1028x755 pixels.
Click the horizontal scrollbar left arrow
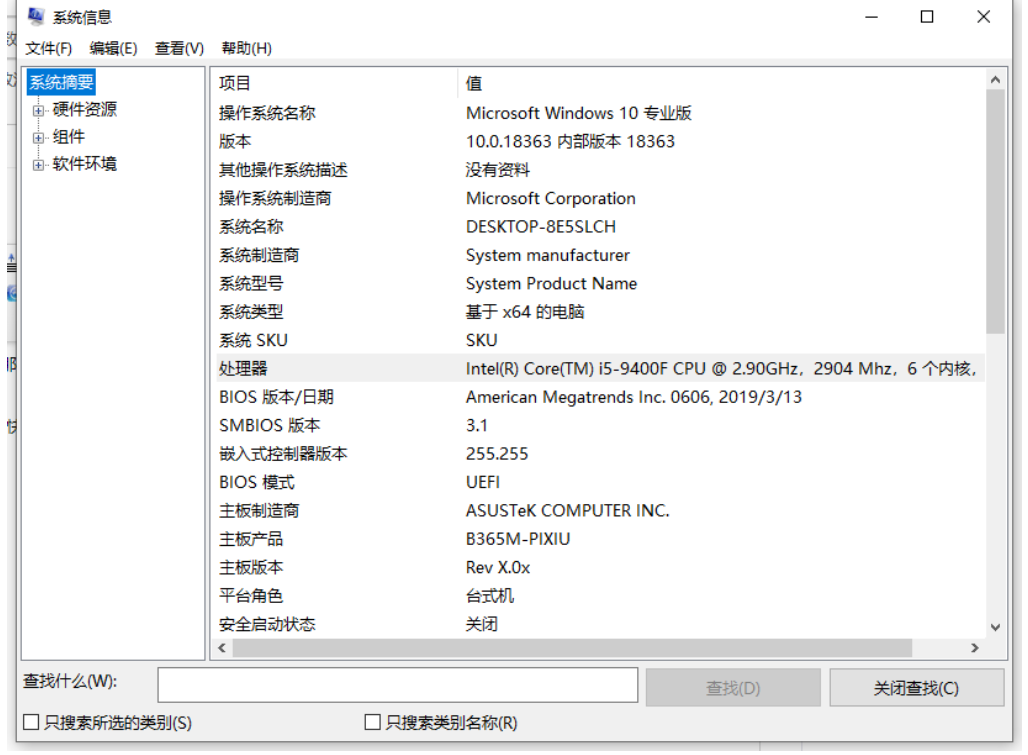222,648
